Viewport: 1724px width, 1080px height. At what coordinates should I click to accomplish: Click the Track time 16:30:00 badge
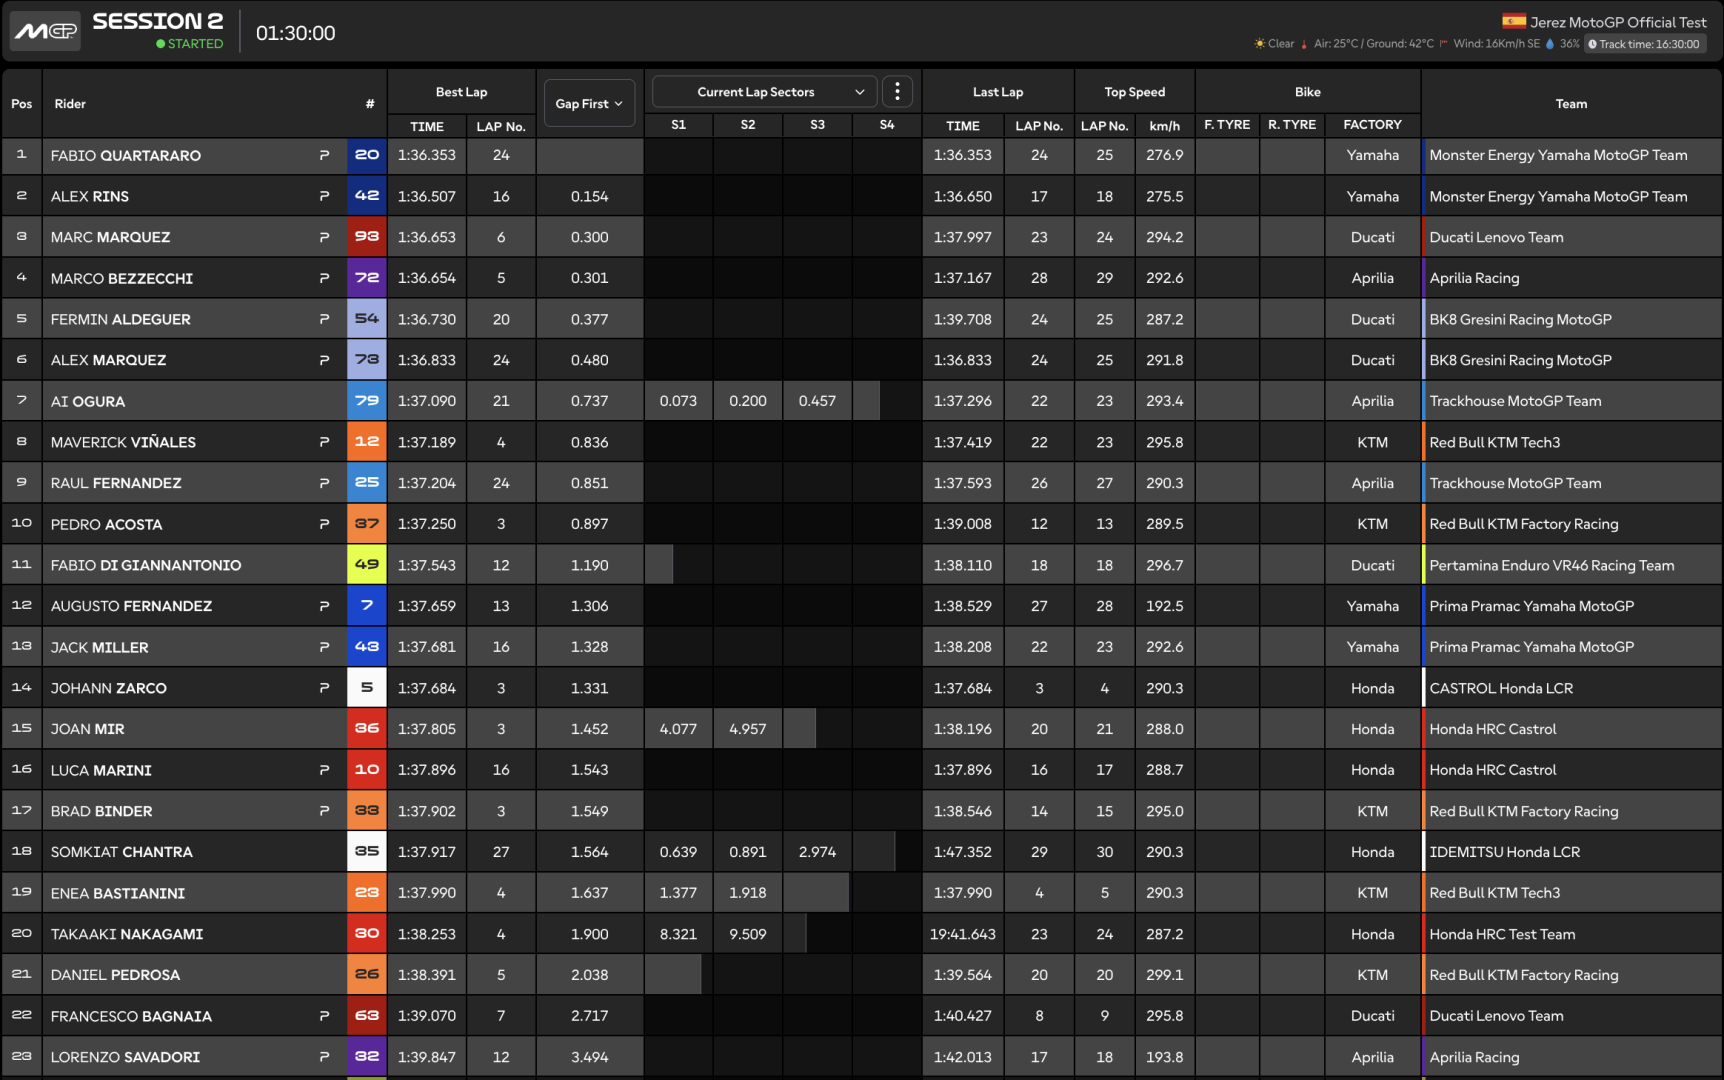pos(1645,44)
